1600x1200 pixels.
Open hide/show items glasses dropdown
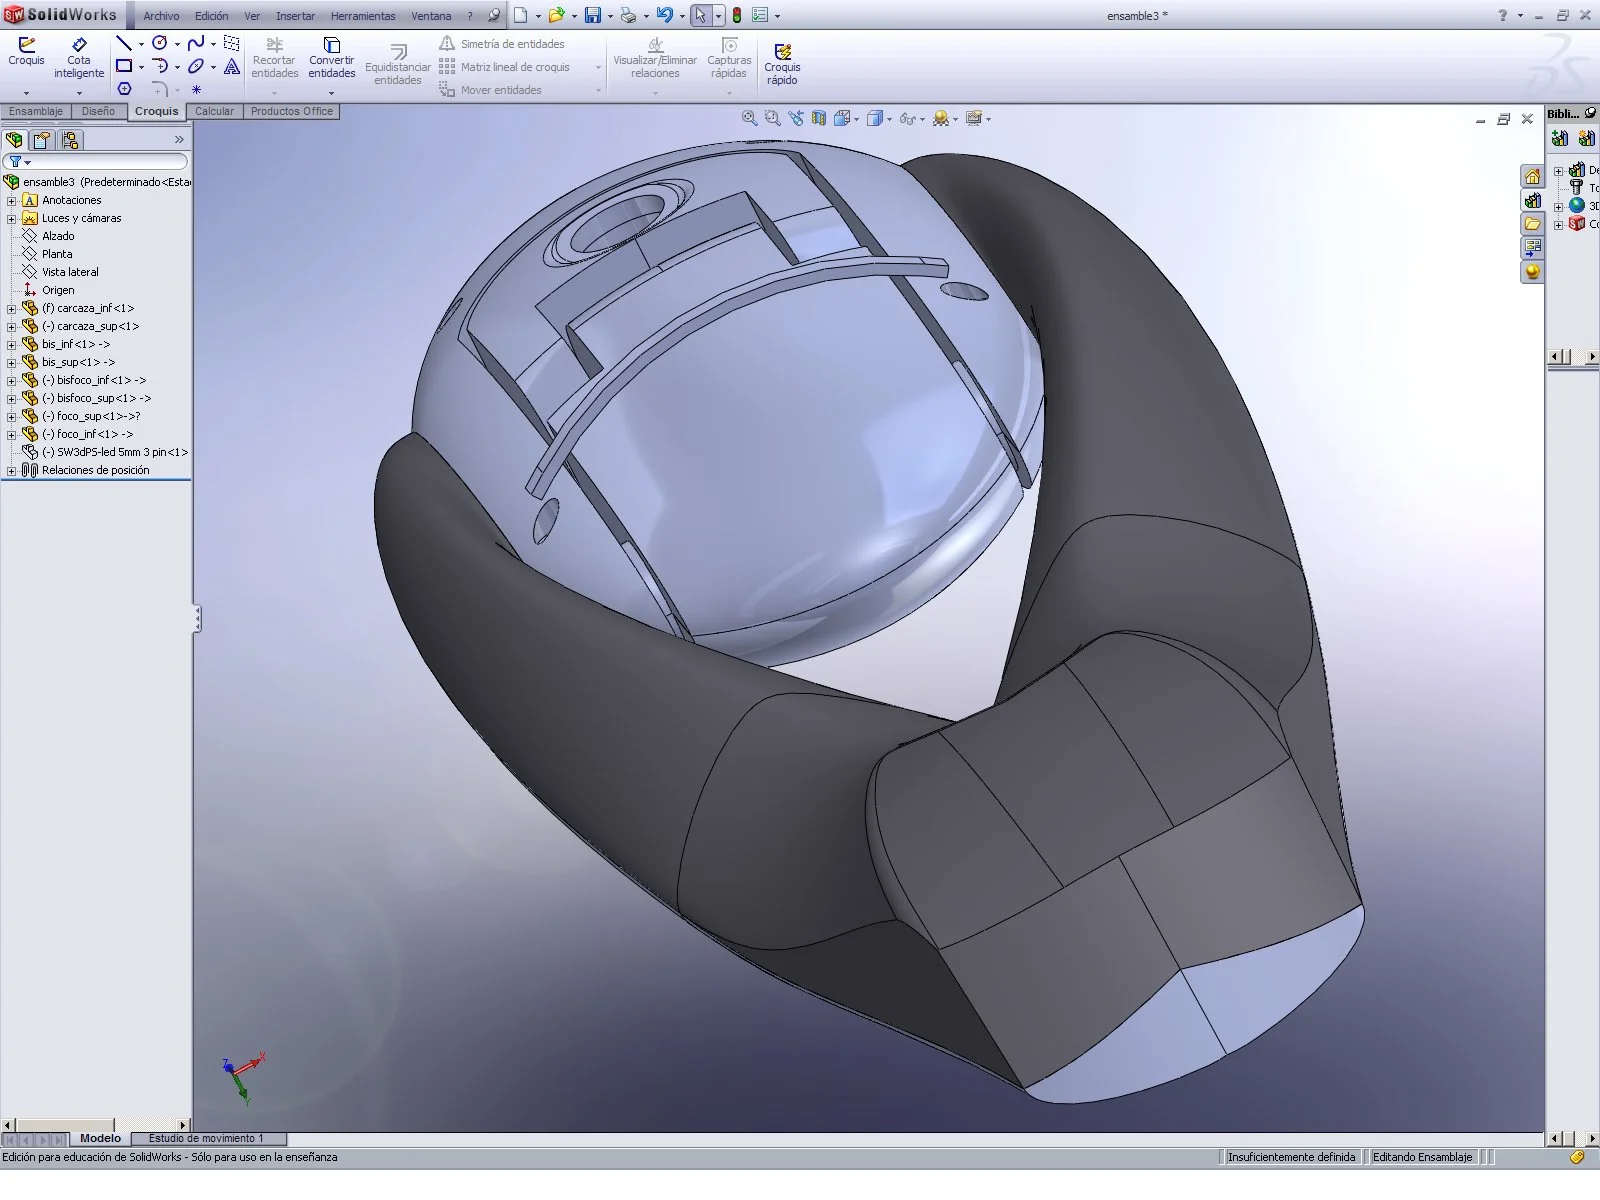(x=921, y=119)
